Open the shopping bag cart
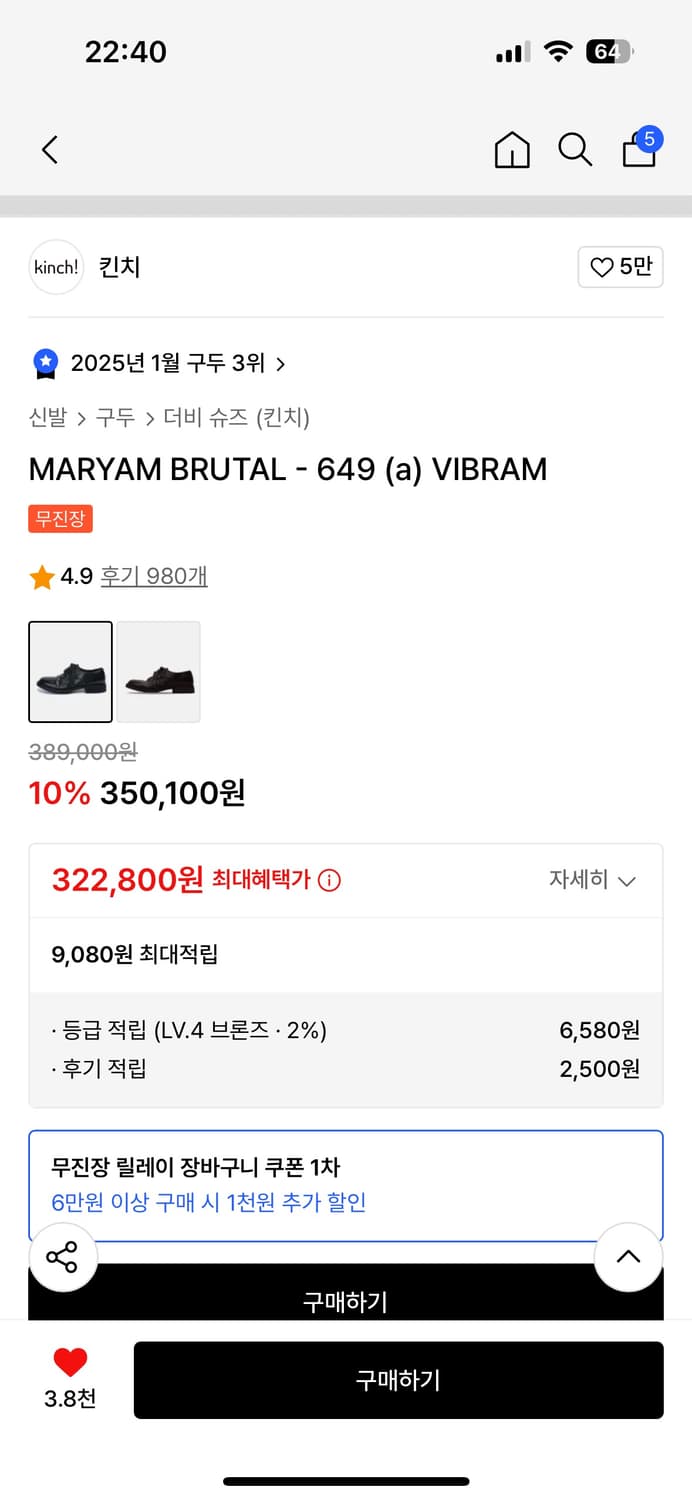 click(x=640, y=150)
